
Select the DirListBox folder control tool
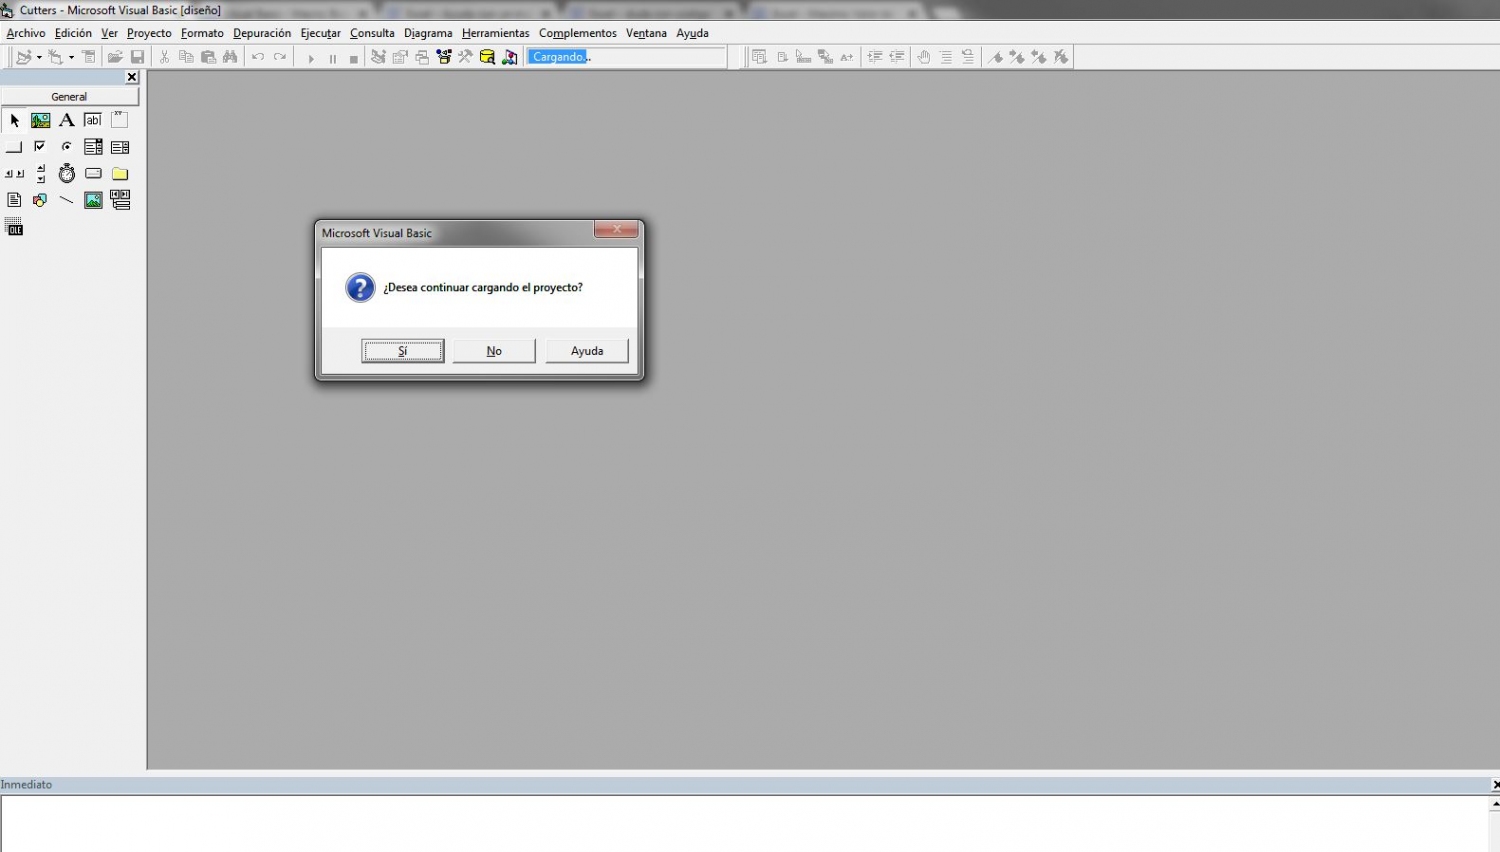point(120,174)
